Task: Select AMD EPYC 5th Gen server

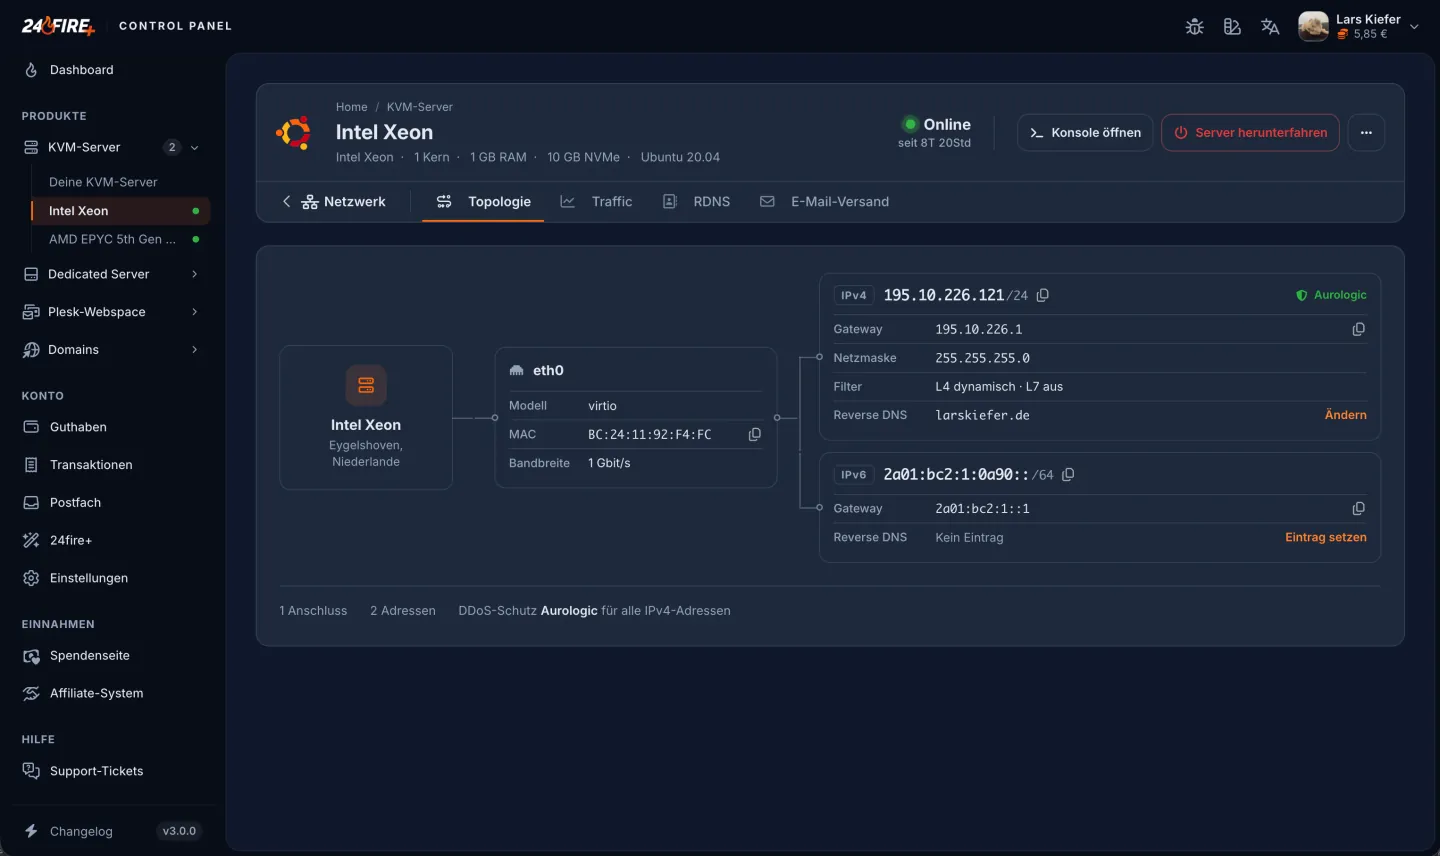Action: [121, 239]
